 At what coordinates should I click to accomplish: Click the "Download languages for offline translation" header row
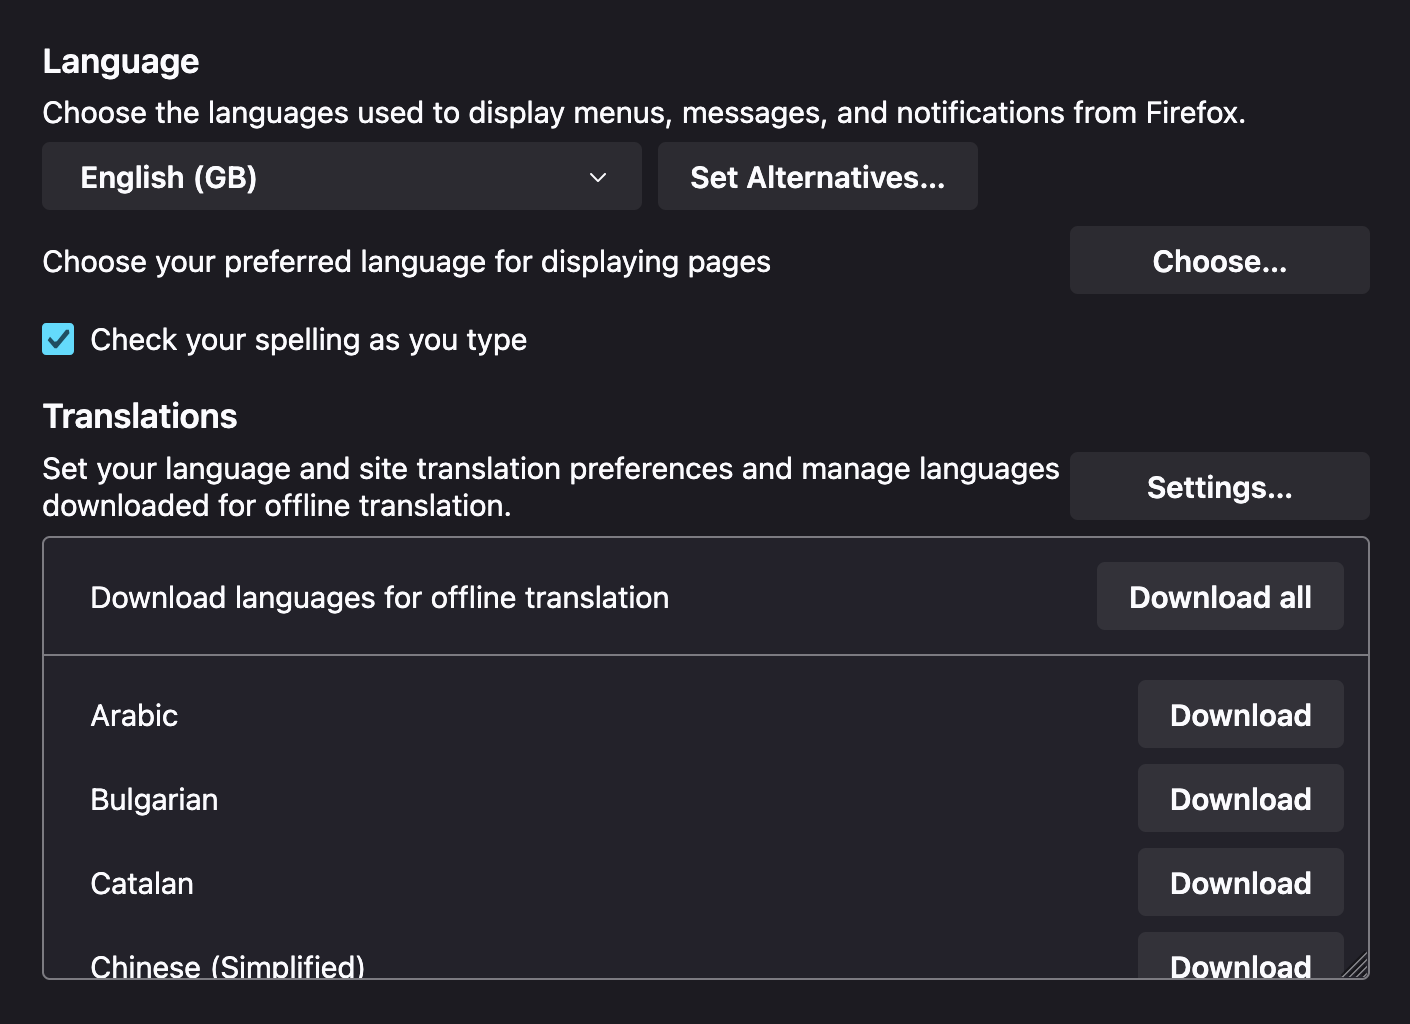[380, 597]
